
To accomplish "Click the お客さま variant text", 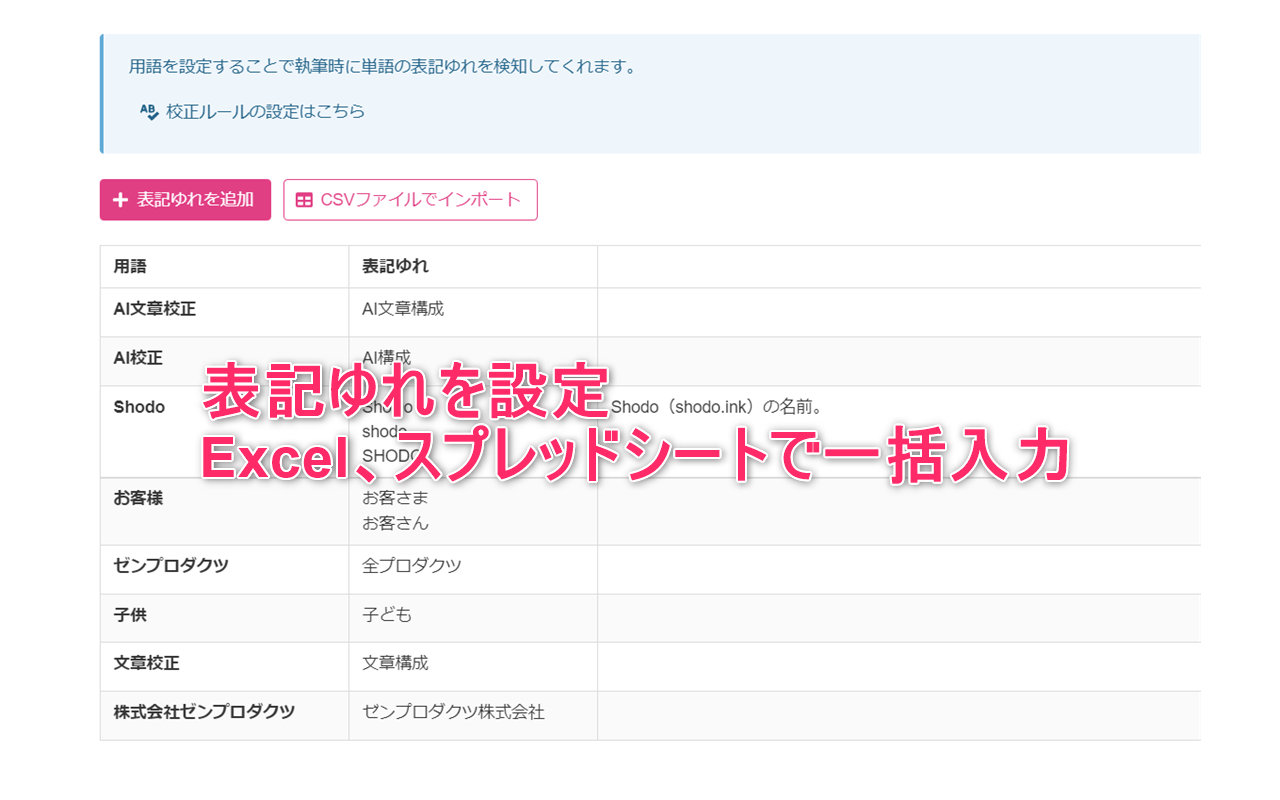I will pos(395,498).
